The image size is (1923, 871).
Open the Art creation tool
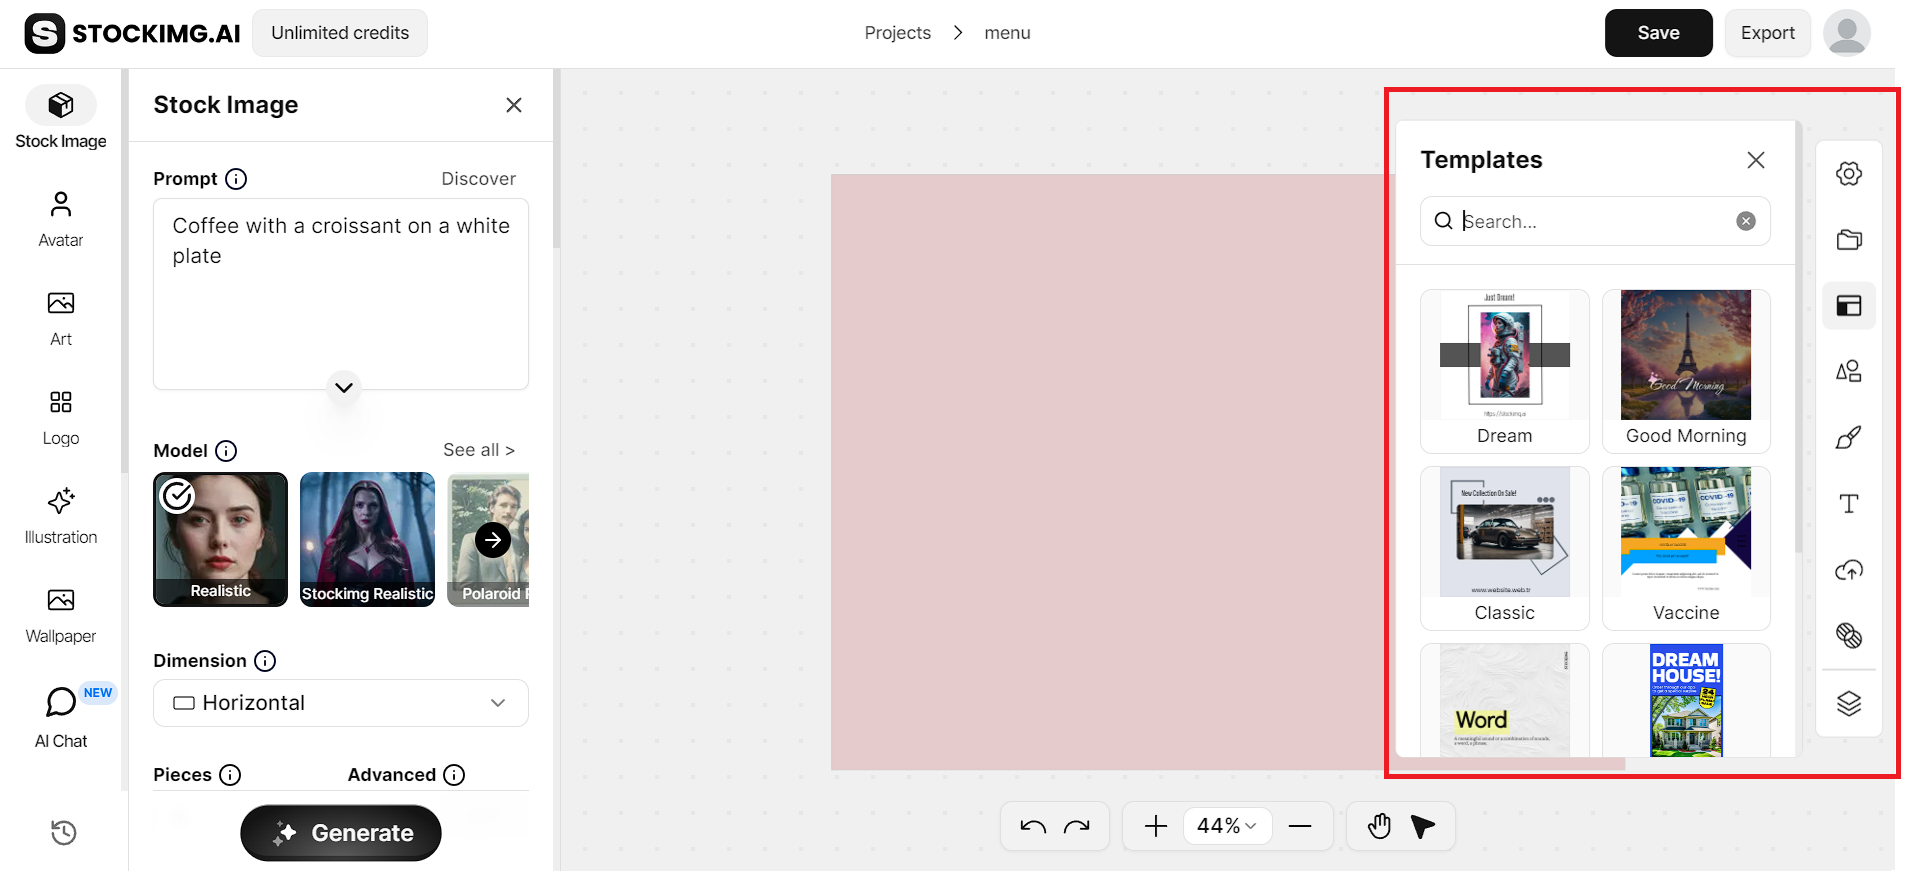tap(60, 317)
